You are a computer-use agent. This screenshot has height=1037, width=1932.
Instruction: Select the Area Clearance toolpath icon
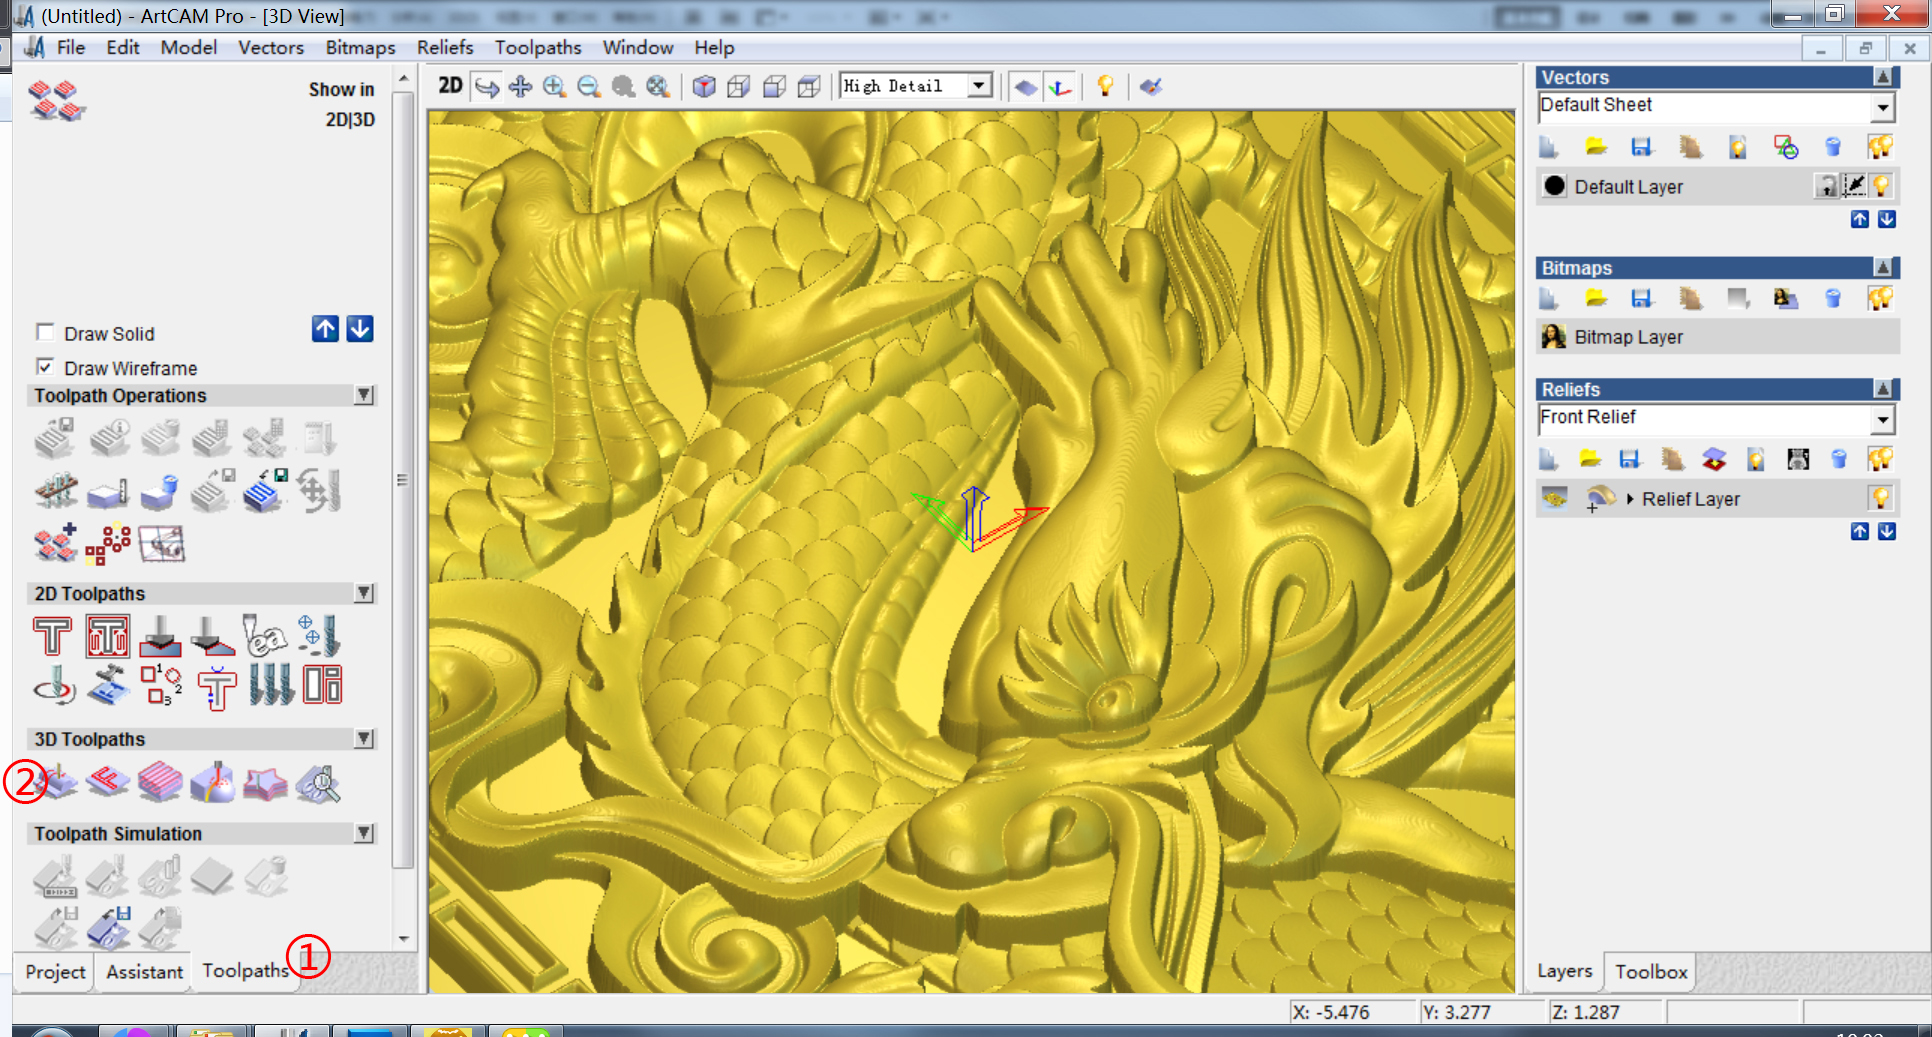click(107, 636)
